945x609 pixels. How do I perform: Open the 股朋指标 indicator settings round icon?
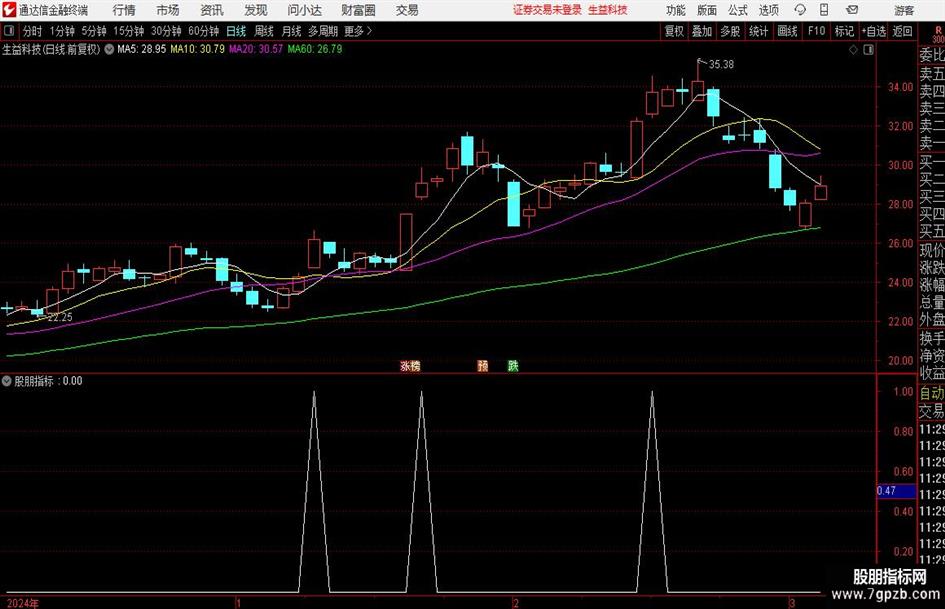[7, 381]
